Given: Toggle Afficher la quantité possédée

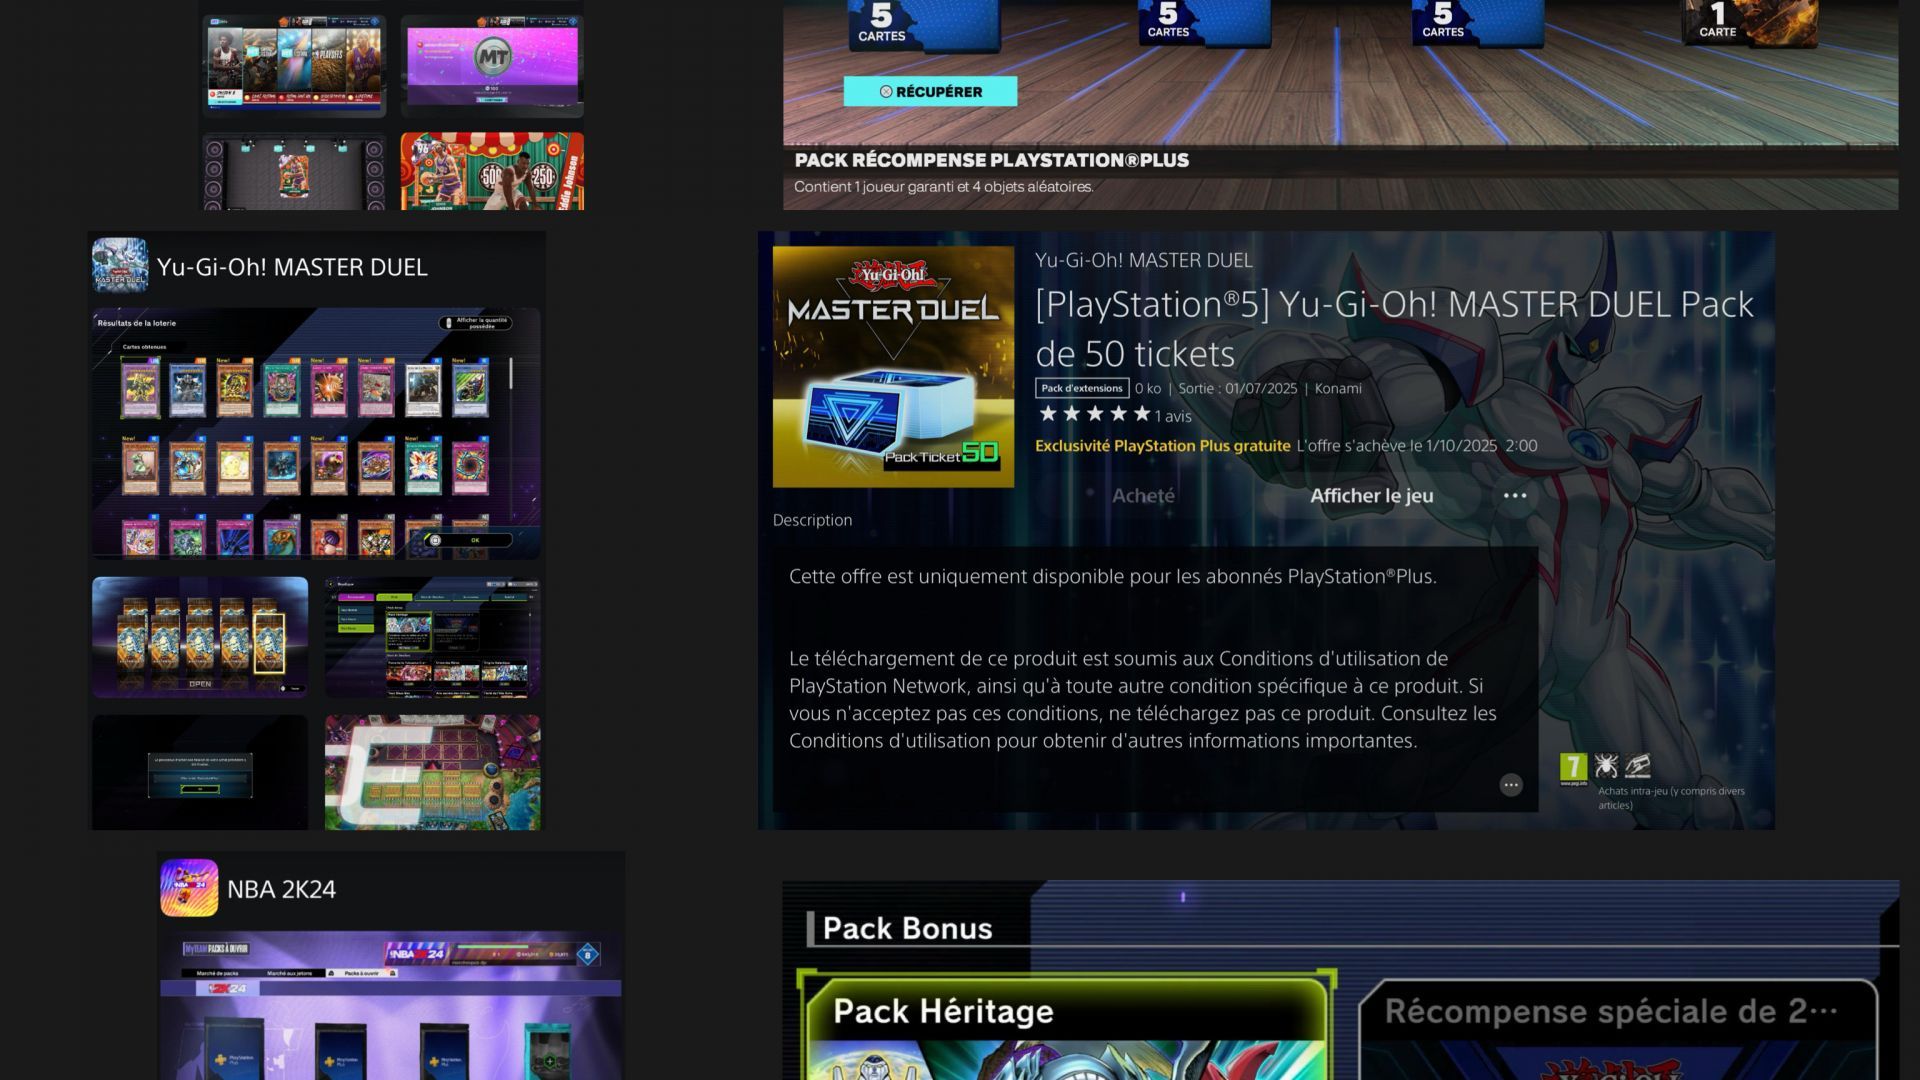Looking at the screenshot, I should click(477, 323).
